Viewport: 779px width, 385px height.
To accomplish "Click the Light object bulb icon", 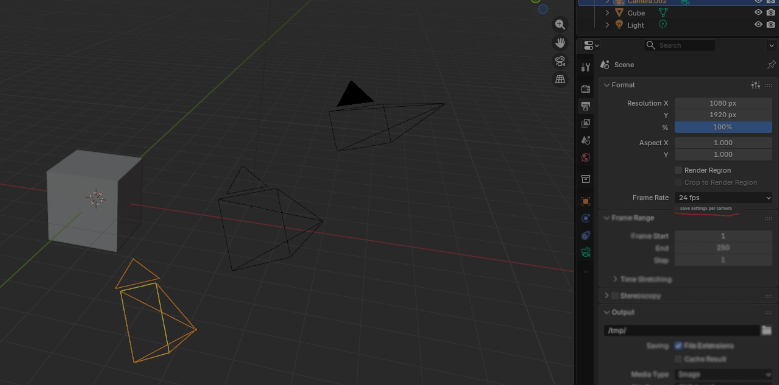I will click(619, 25).
